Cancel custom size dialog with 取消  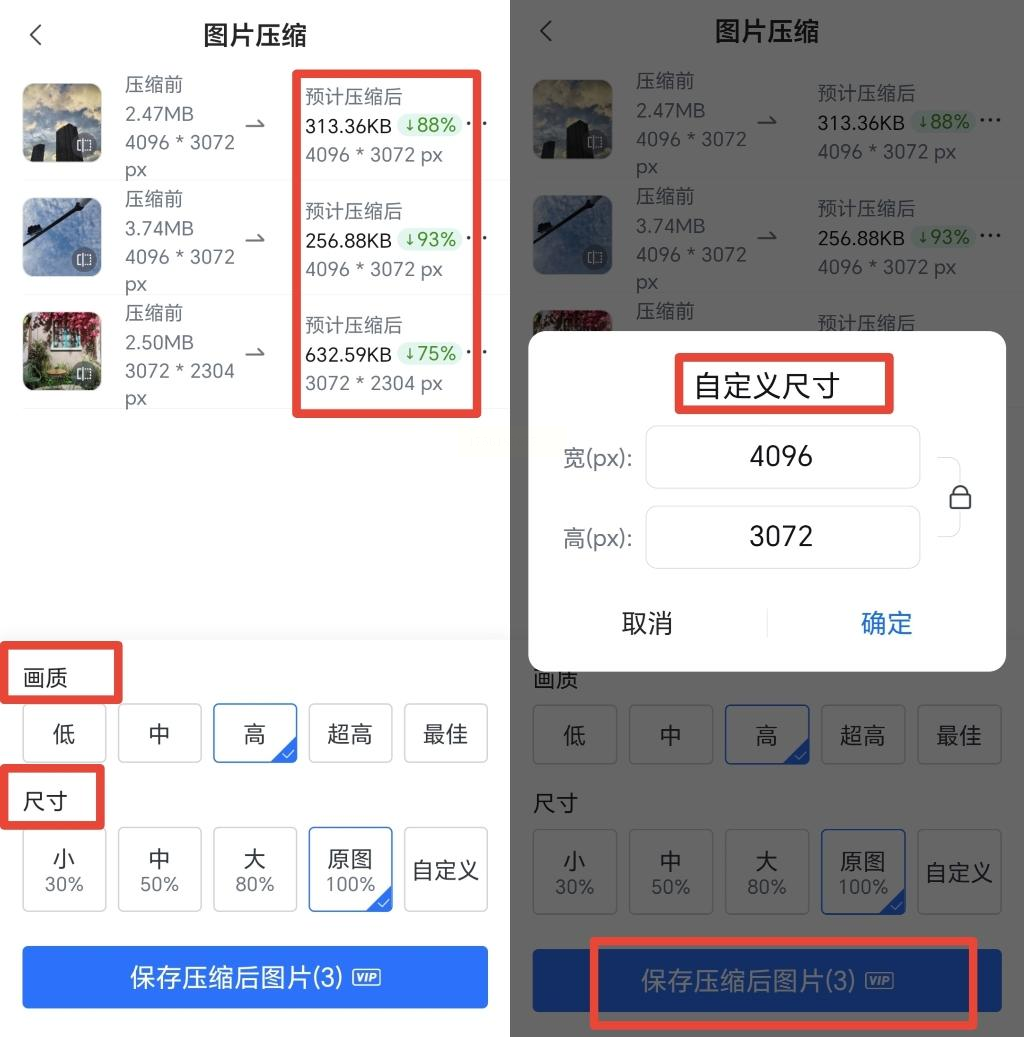(x=647, y=623)
